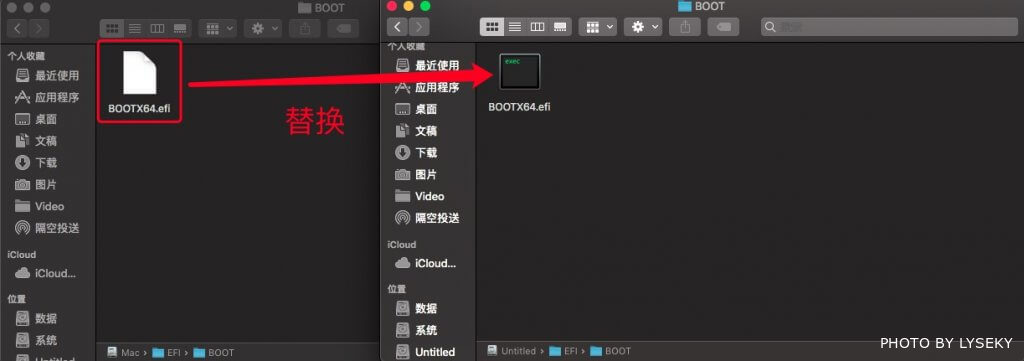Switch right window to column view
This screenshot has height=361, width=1024.
pyautogui.click(x=537, y=27)
